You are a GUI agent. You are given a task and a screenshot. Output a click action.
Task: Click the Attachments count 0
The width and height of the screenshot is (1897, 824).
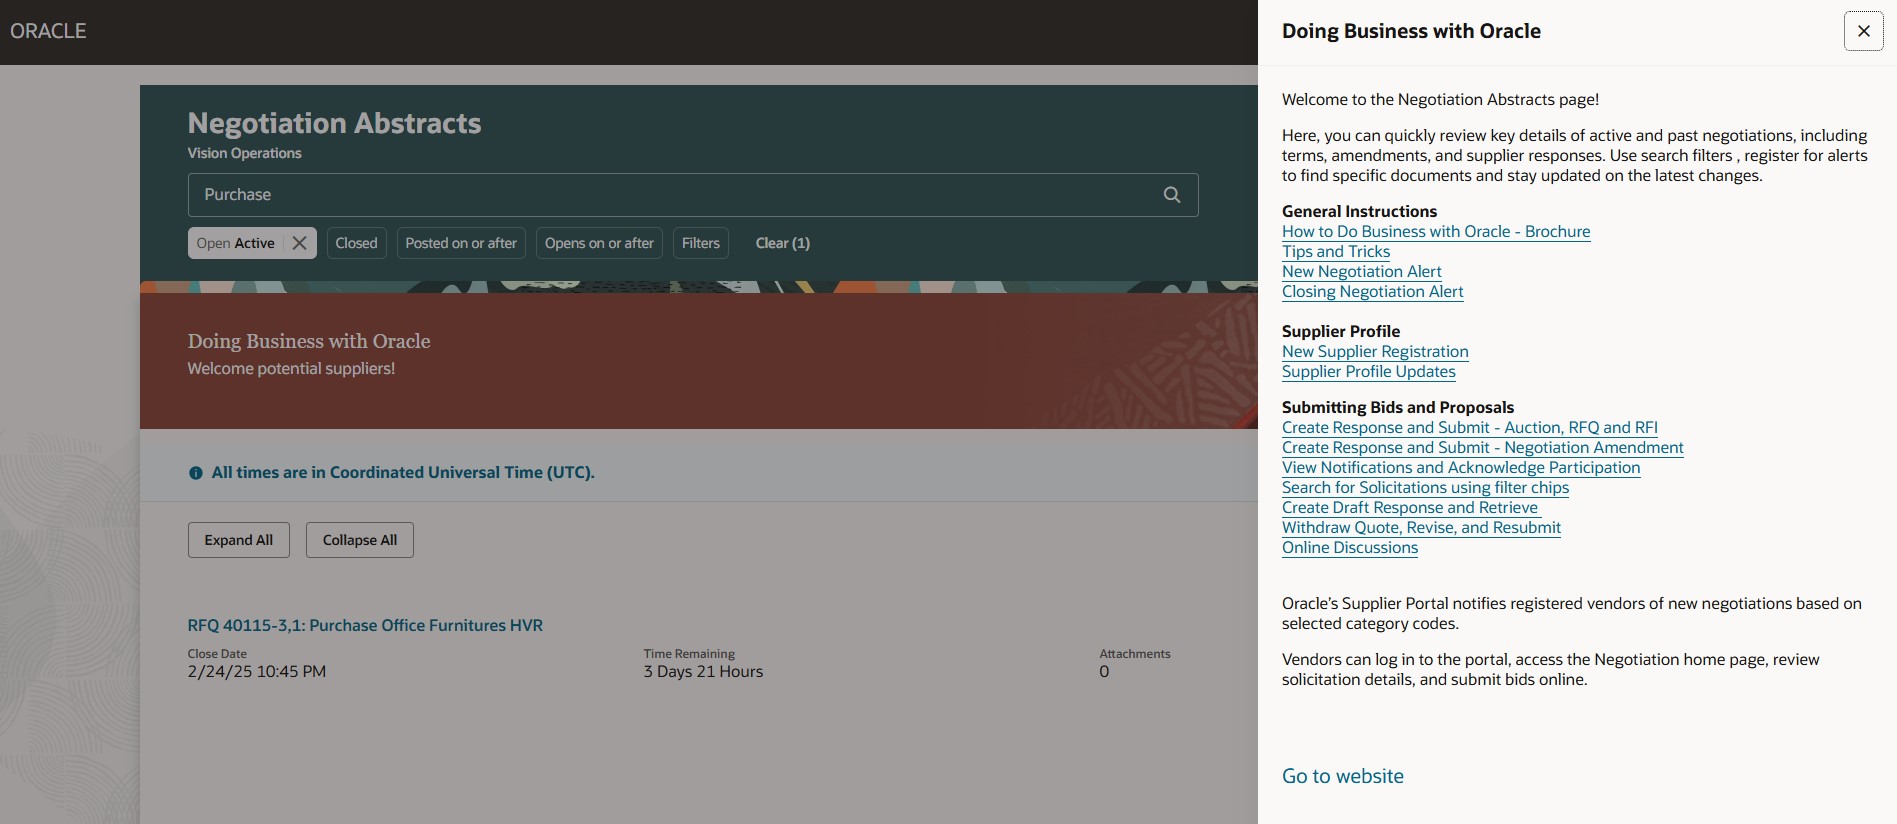tap(1104, 672)
